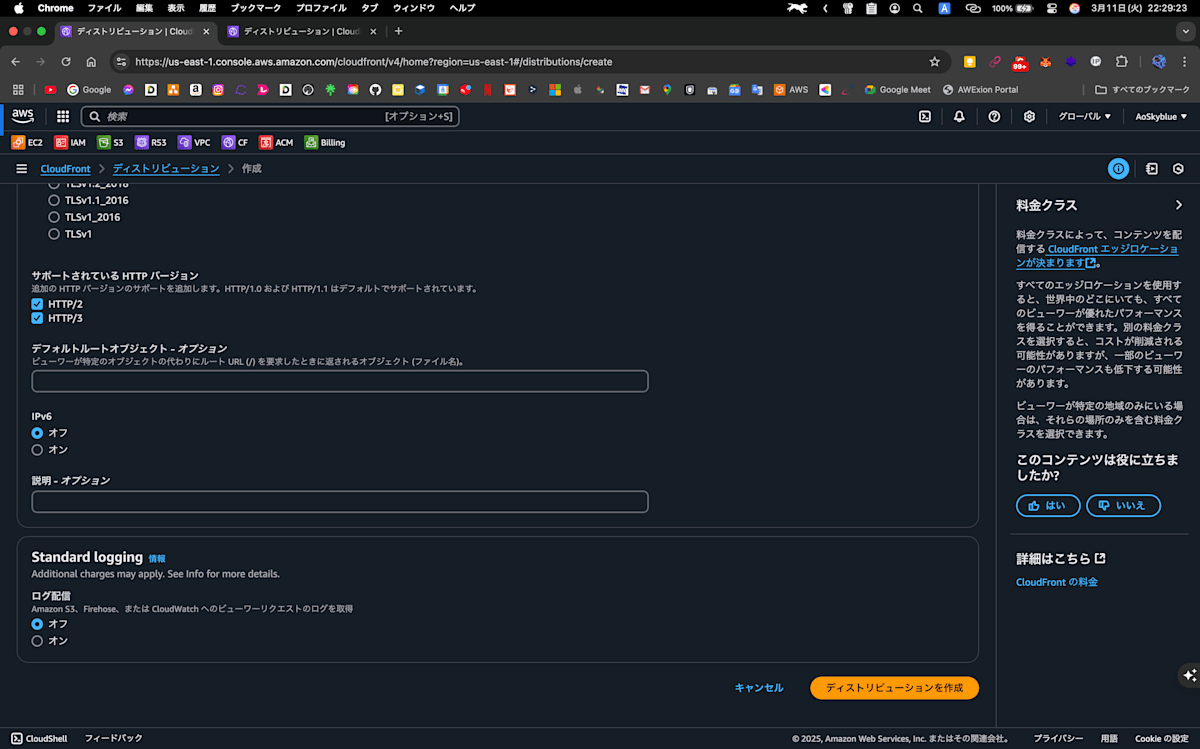Open the YouTube bookmark
Screen dimensions: 1200x749
(51, 89)
